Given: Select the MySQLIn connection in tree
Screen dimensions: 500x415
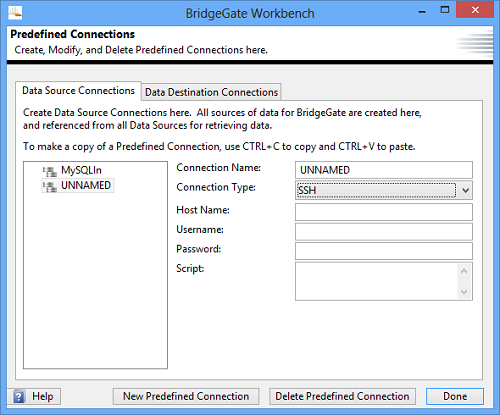Looking at the screenshot, I should [81, 170].
